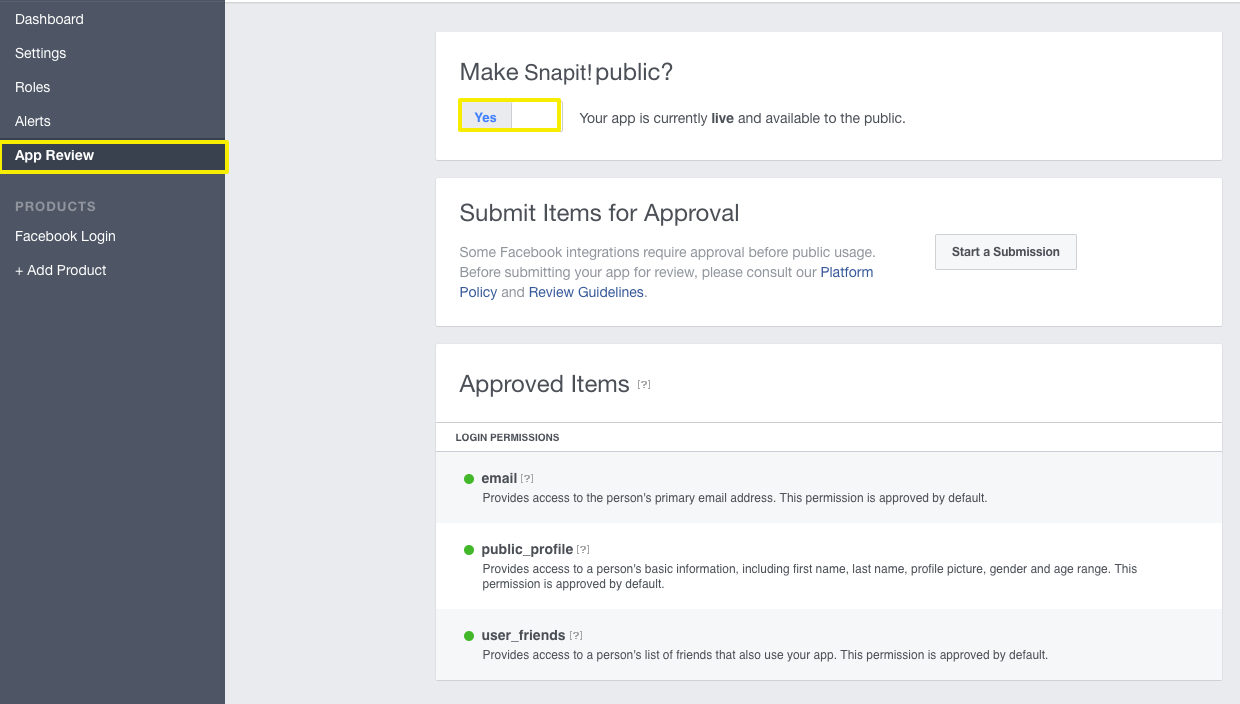Click + Add Product in sidebar
The image size is (1240, 704).
[60, 270]
